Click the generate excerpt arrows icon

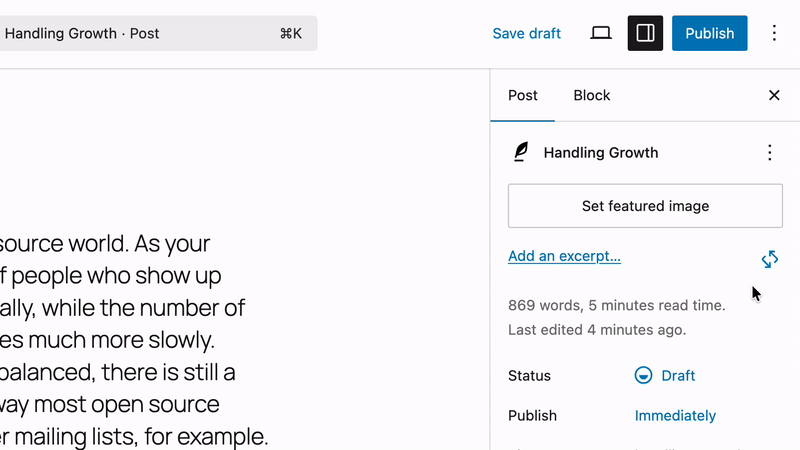(769, 259)
